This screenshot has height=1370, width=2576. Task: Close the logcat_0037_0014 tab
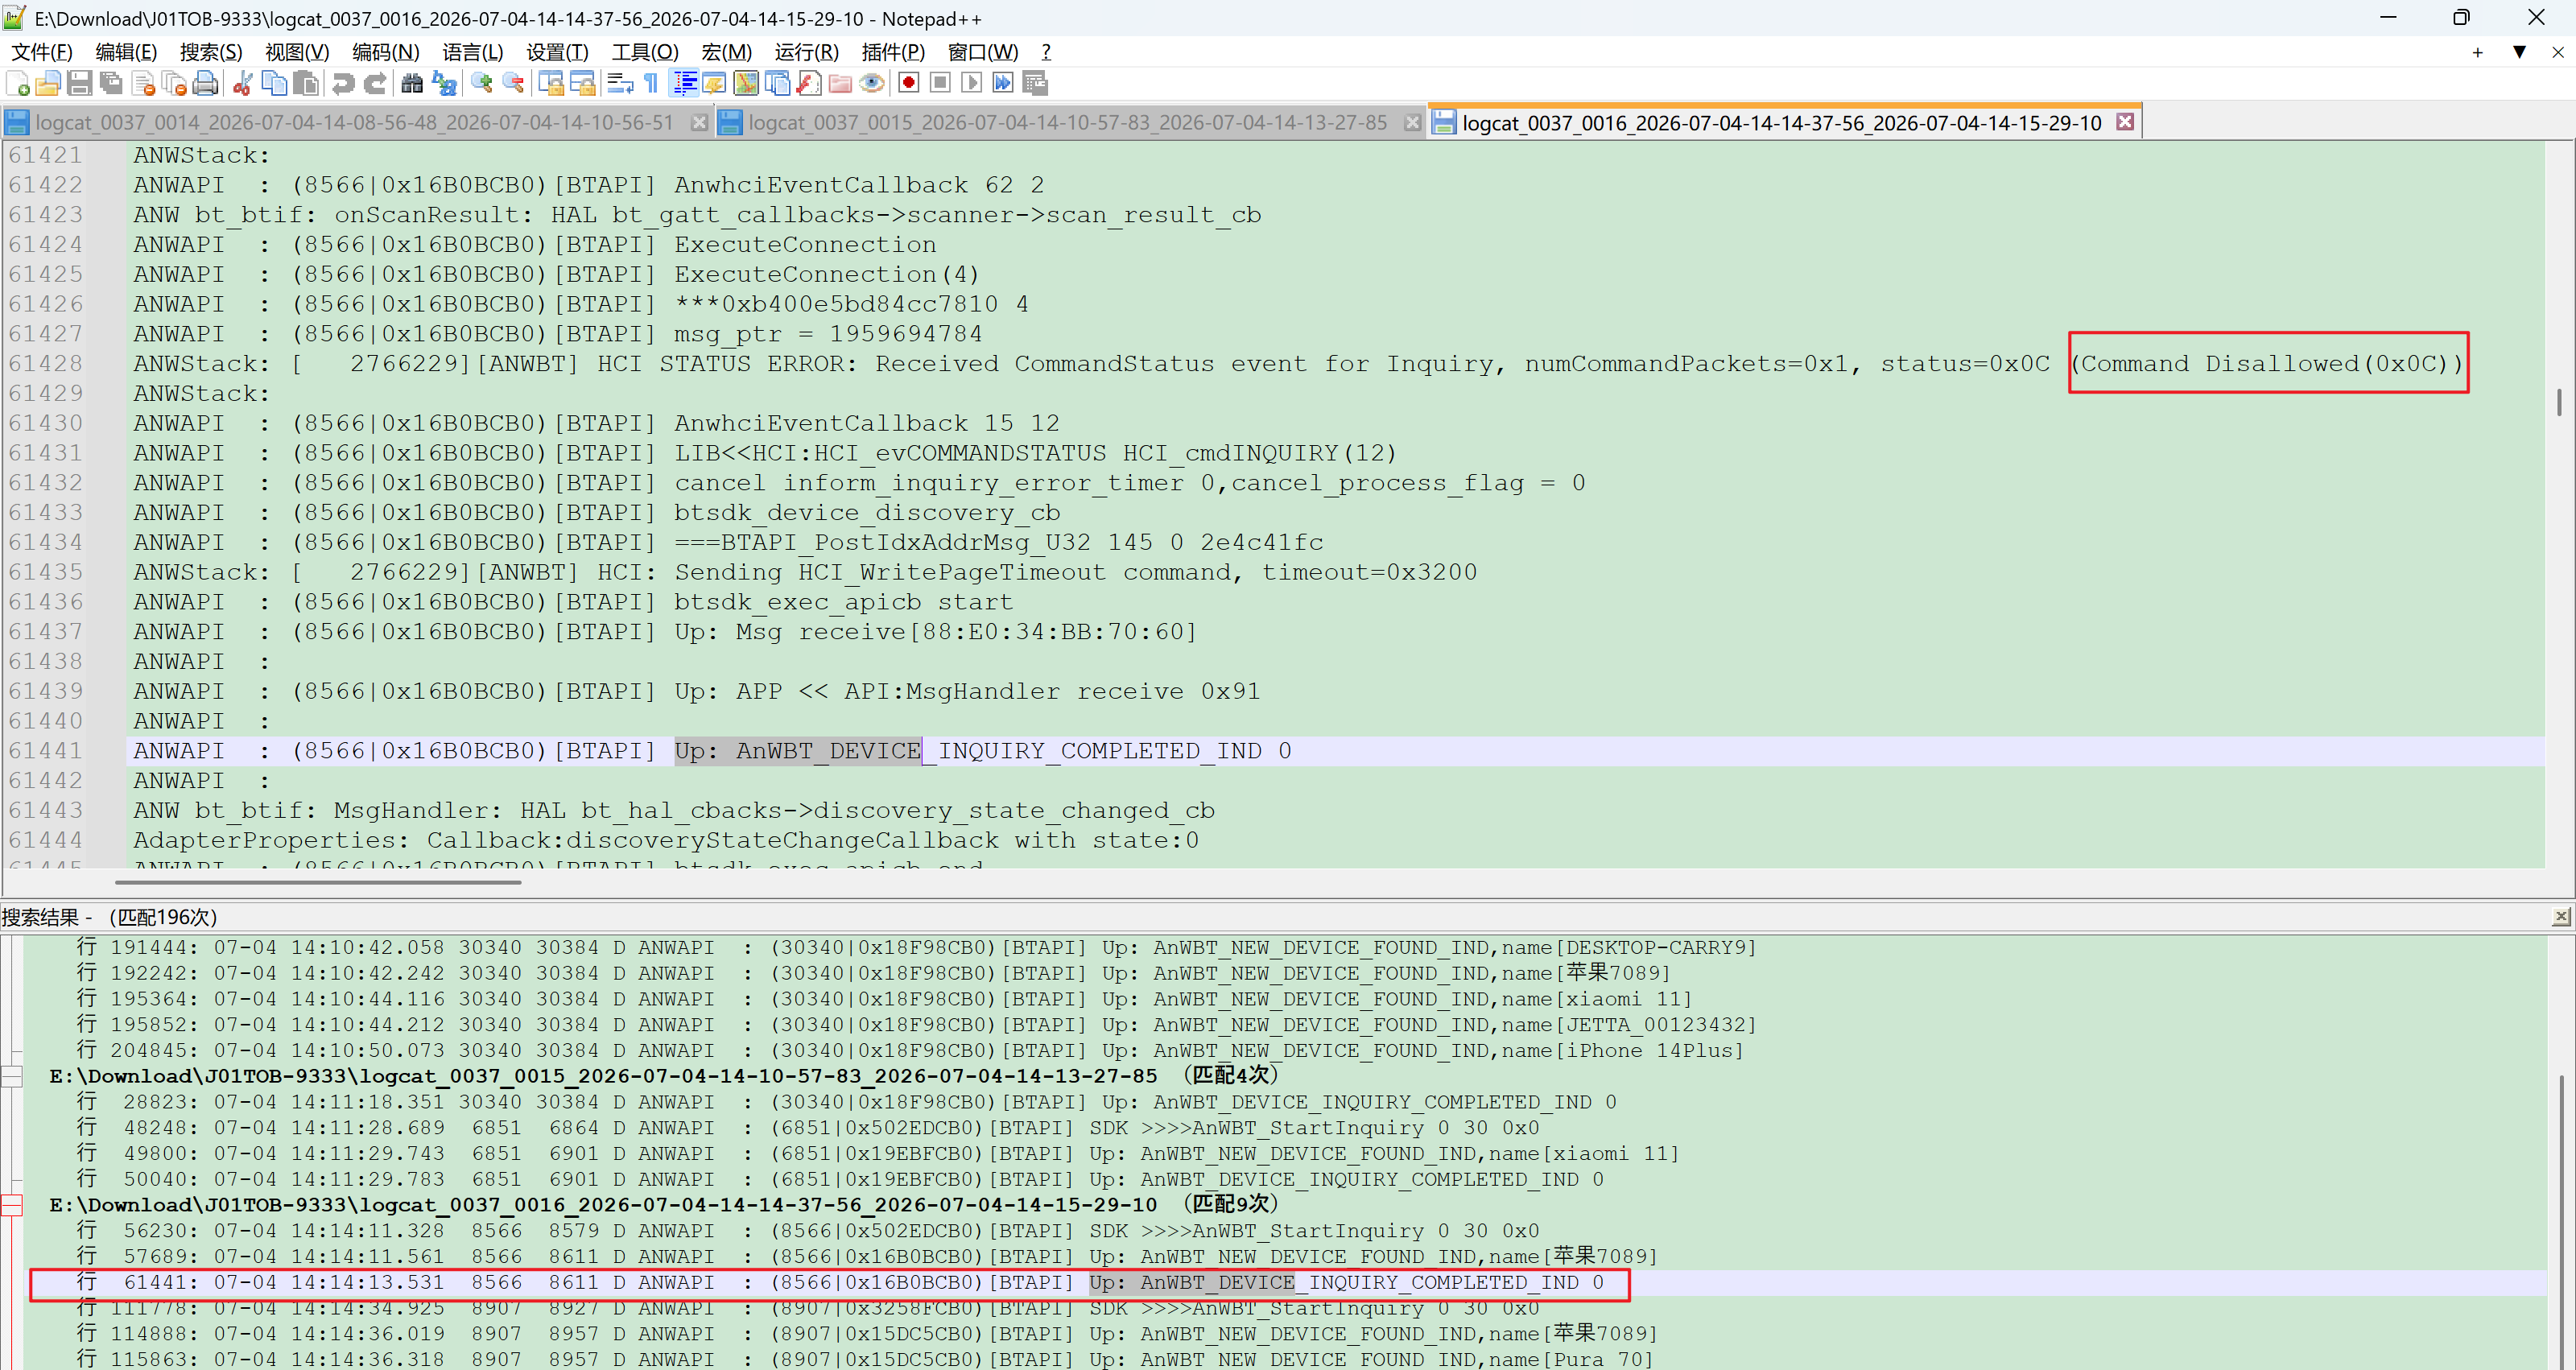(x=699, y=122)
